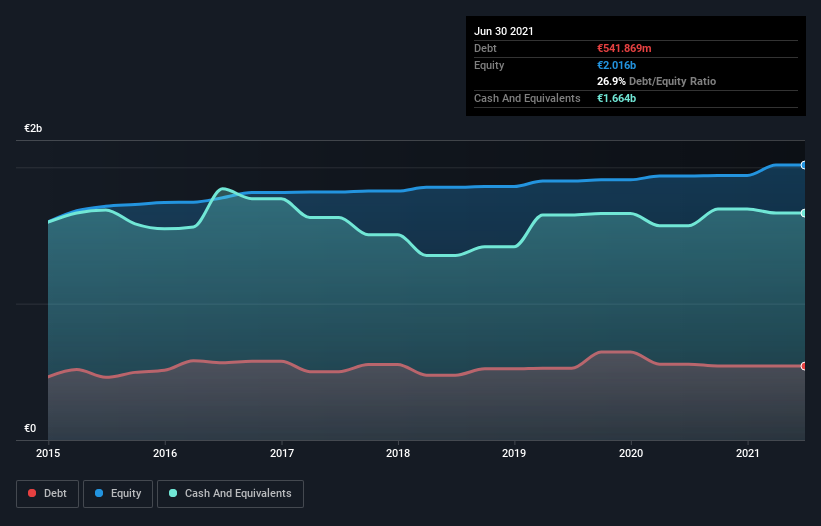Click the 2020 x-axis label

631,453
